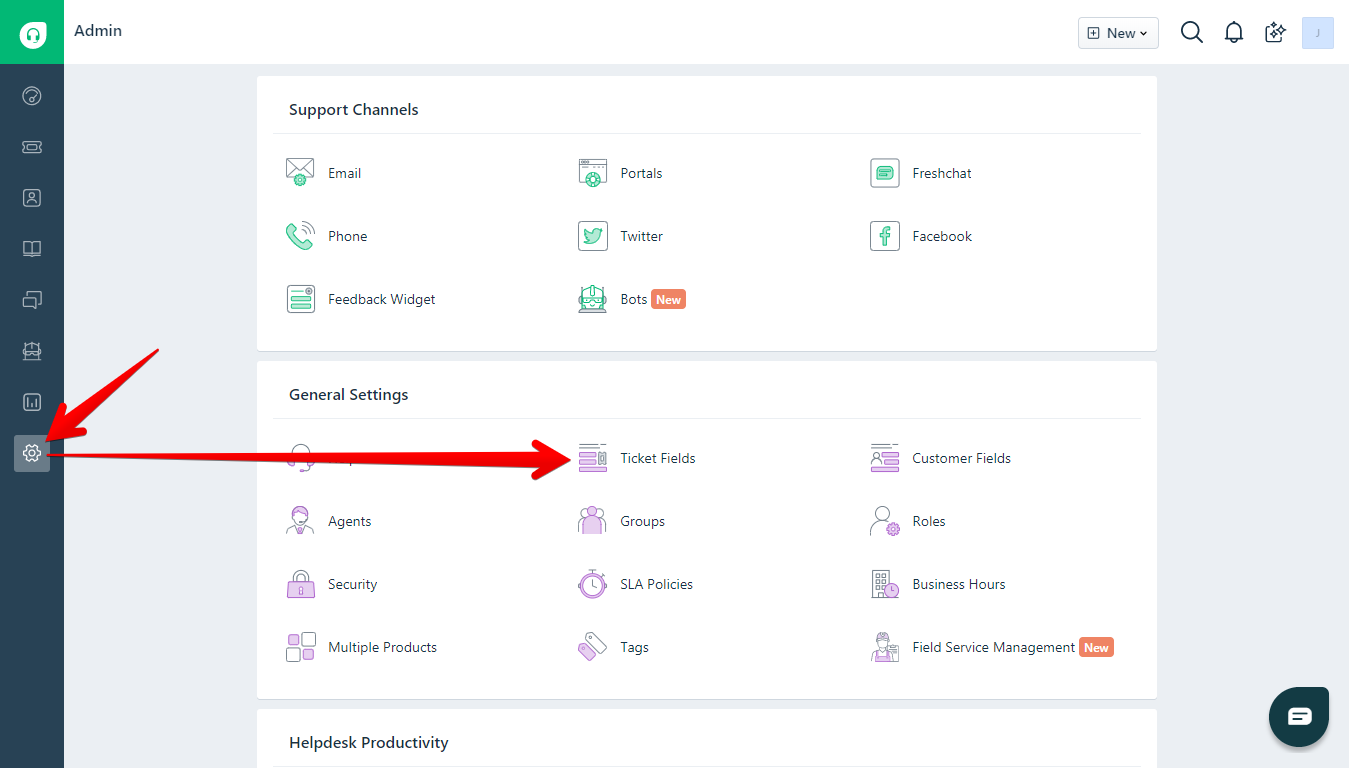Open the user profile avatar
This screenshot has height=768, width=1349.
1318,33
